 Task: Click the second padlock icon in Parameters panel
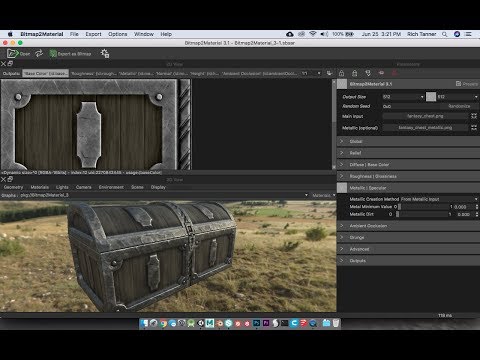pos(355,73)
